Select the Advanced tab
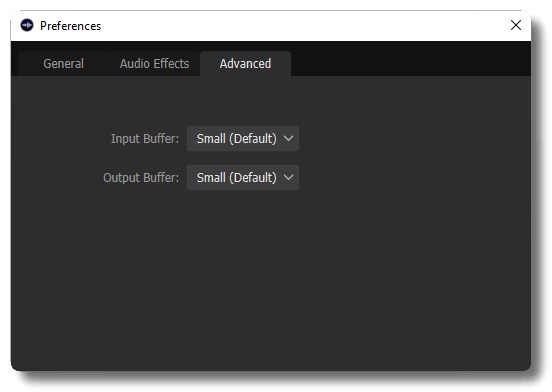 click(245, 64)
